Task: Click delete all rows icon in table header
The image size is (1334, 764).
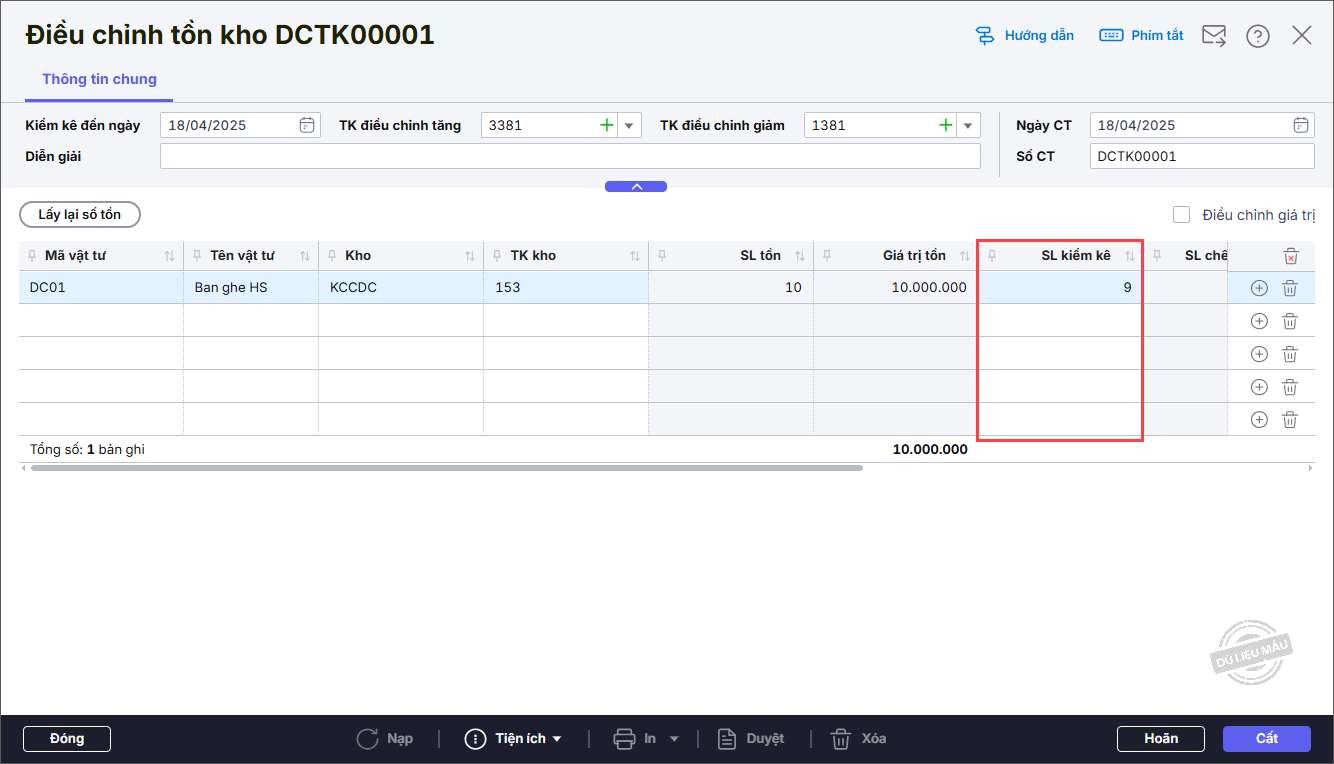Action: coord(1290,256)
